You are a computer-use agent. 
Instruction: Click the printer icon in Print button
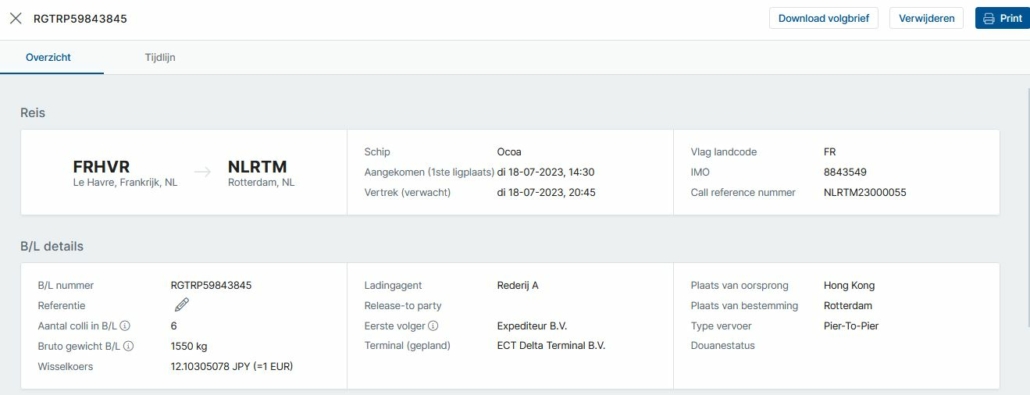(989, 18)
